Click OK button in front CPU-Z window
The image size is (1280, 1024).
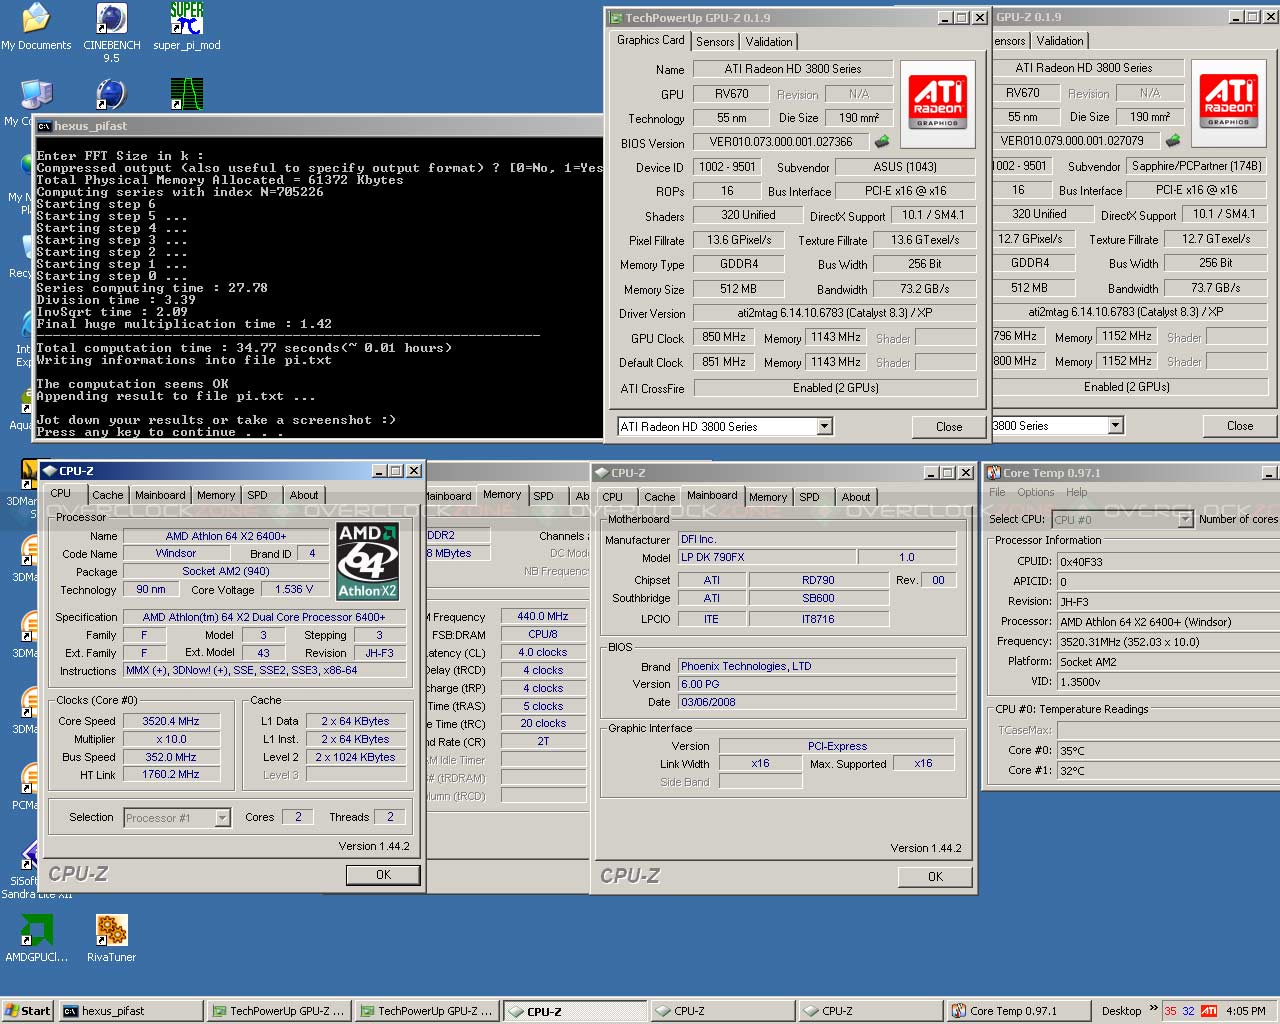click(x=383, y=875)
